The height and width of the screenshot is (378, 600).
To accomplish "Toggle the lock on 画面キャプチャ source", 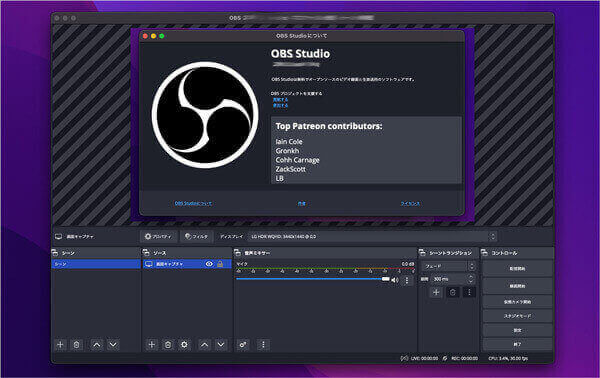I will 220,264.
